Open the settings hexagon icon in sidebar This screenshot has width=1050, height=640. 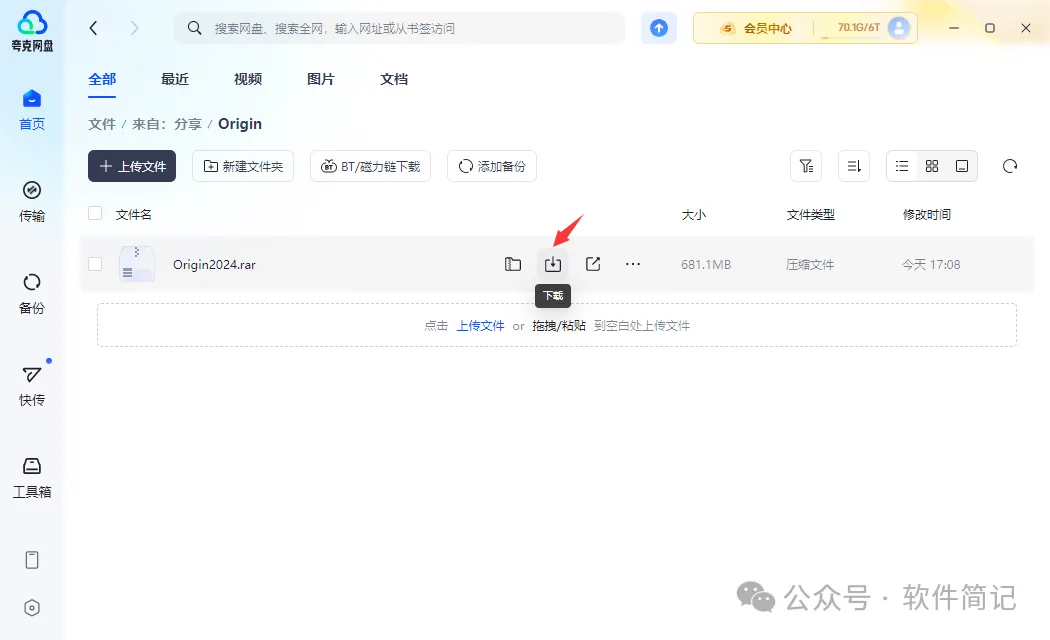(x=31, y=608)
